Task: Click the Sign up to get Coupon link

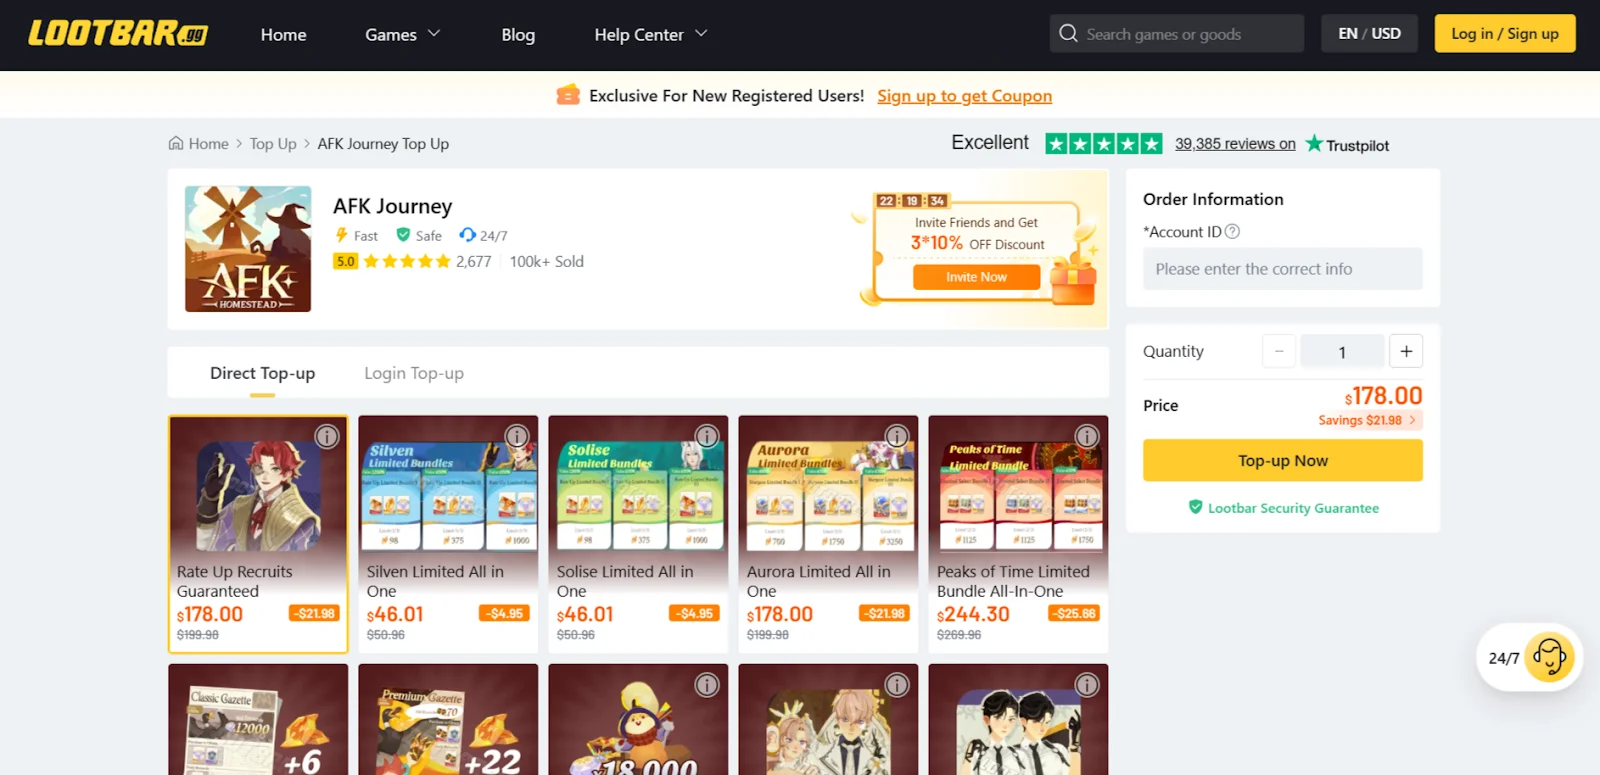Action: click(x=964, y=96)
